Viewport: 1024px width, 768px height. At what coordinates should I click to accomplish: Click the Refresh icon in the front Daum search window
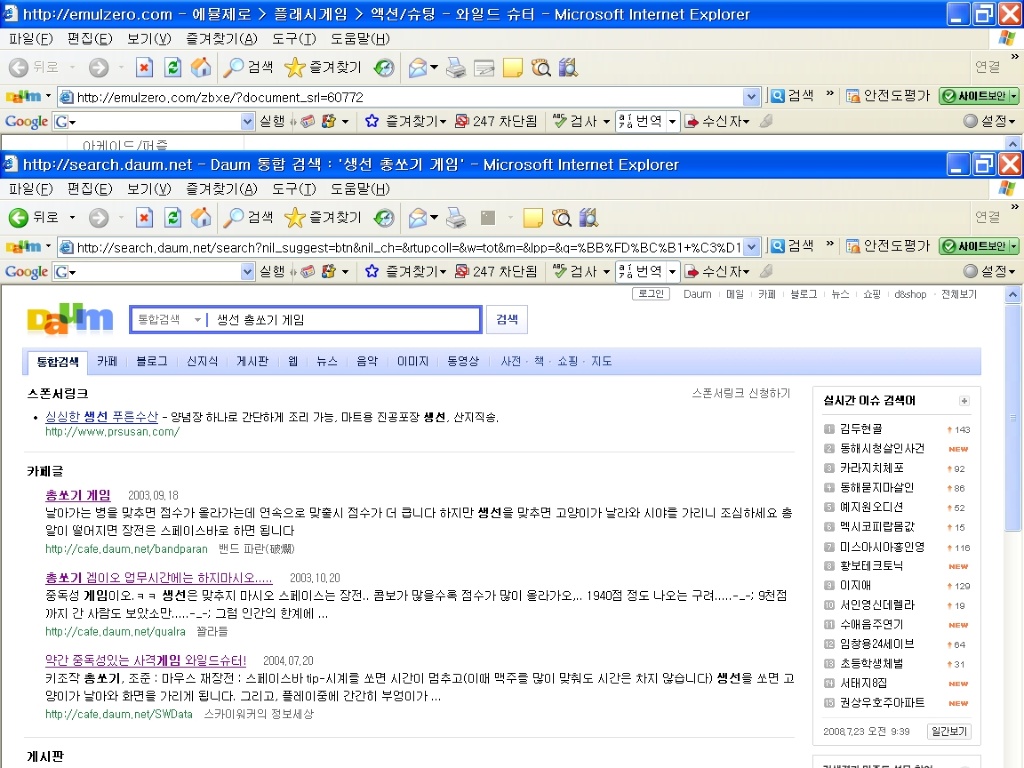click(x=172, y=217)
